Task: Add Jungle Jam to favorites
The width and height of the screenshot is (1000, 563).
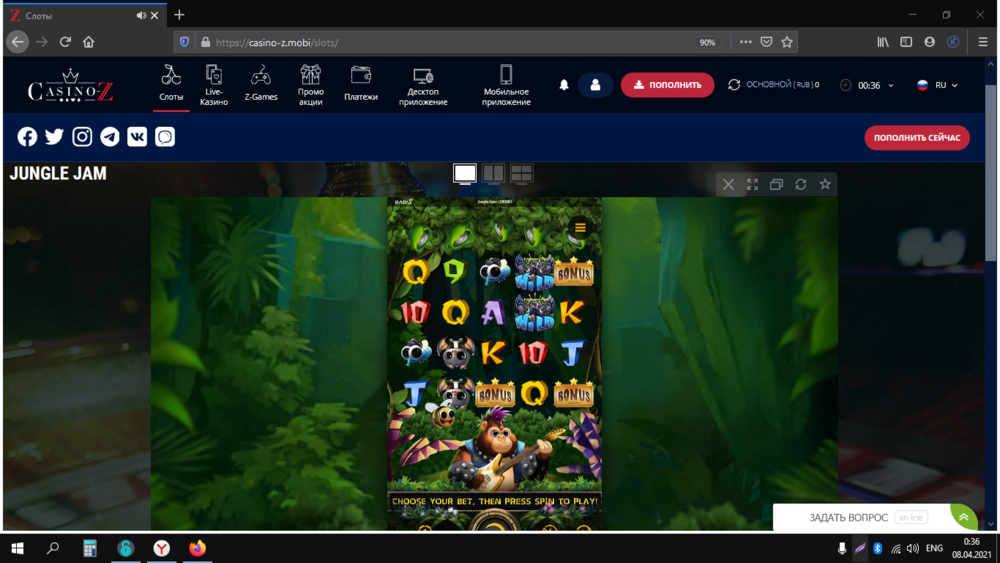Action: [x=825, y=184]
